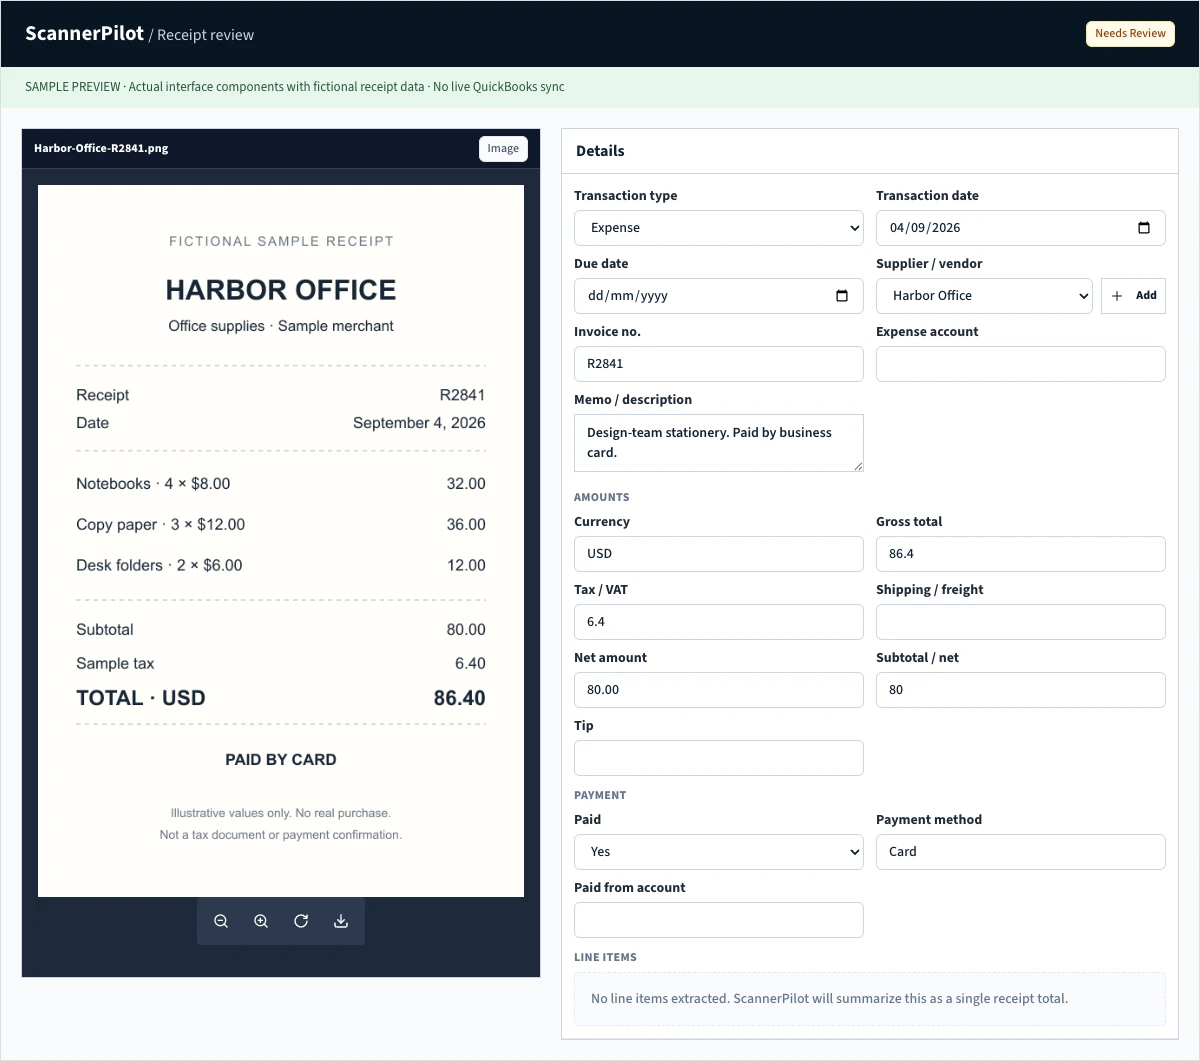Open the Transaction type dropdown
This screenshot has height=1061, width=1200.
click(x=719, y=228)
